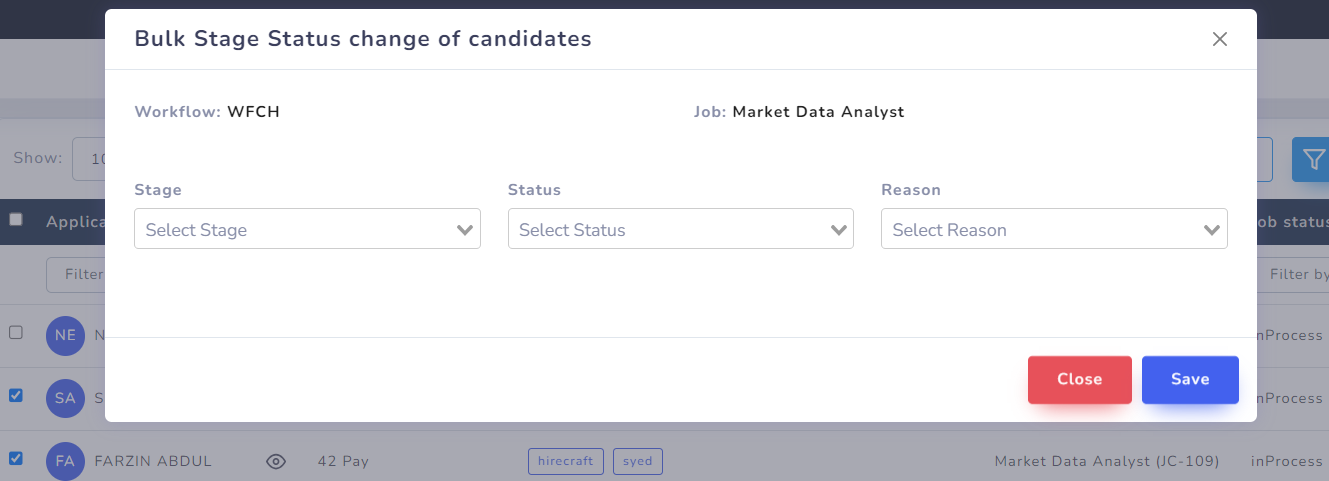1329x481 pixels.
Task: Click the FA avatar circle
Action: tap(65, 461)
